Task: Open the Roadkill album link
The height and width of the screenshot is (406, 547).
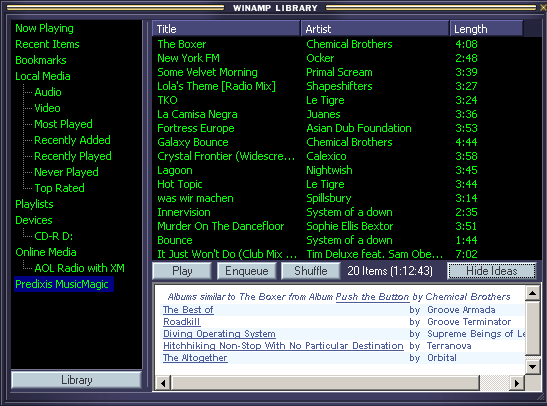Action: click(181, 322)
